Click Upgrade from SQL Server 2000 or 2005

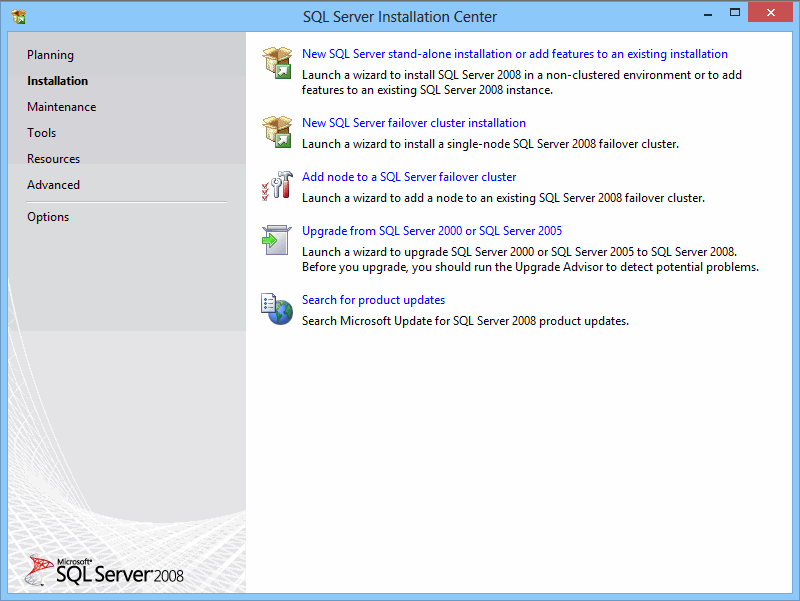tap(432, 231)
